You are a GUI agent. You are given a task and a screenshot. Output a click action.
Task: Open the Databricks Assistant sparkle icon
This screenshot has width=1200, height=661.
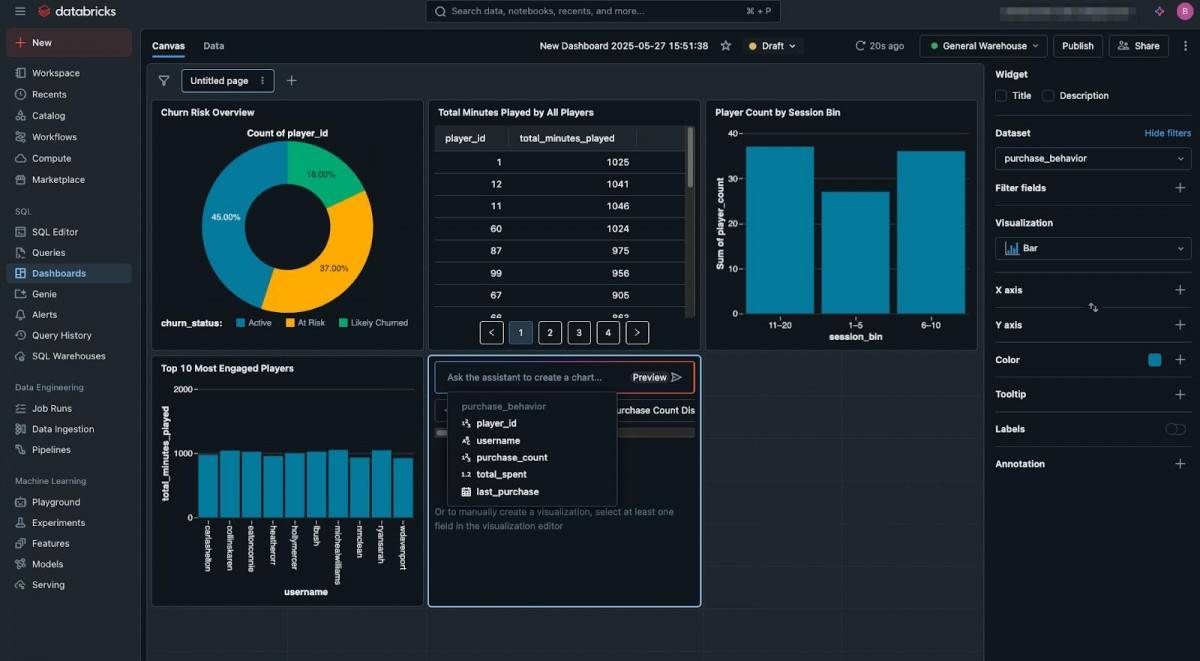[x=1159, y=11]
